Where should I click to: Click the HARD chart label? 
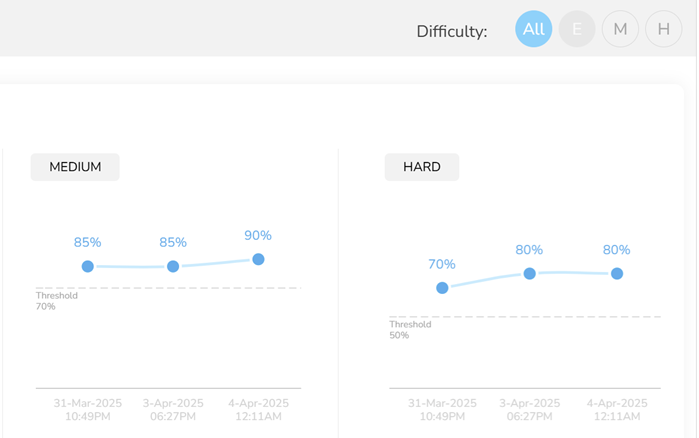click(x=421, y=167)
